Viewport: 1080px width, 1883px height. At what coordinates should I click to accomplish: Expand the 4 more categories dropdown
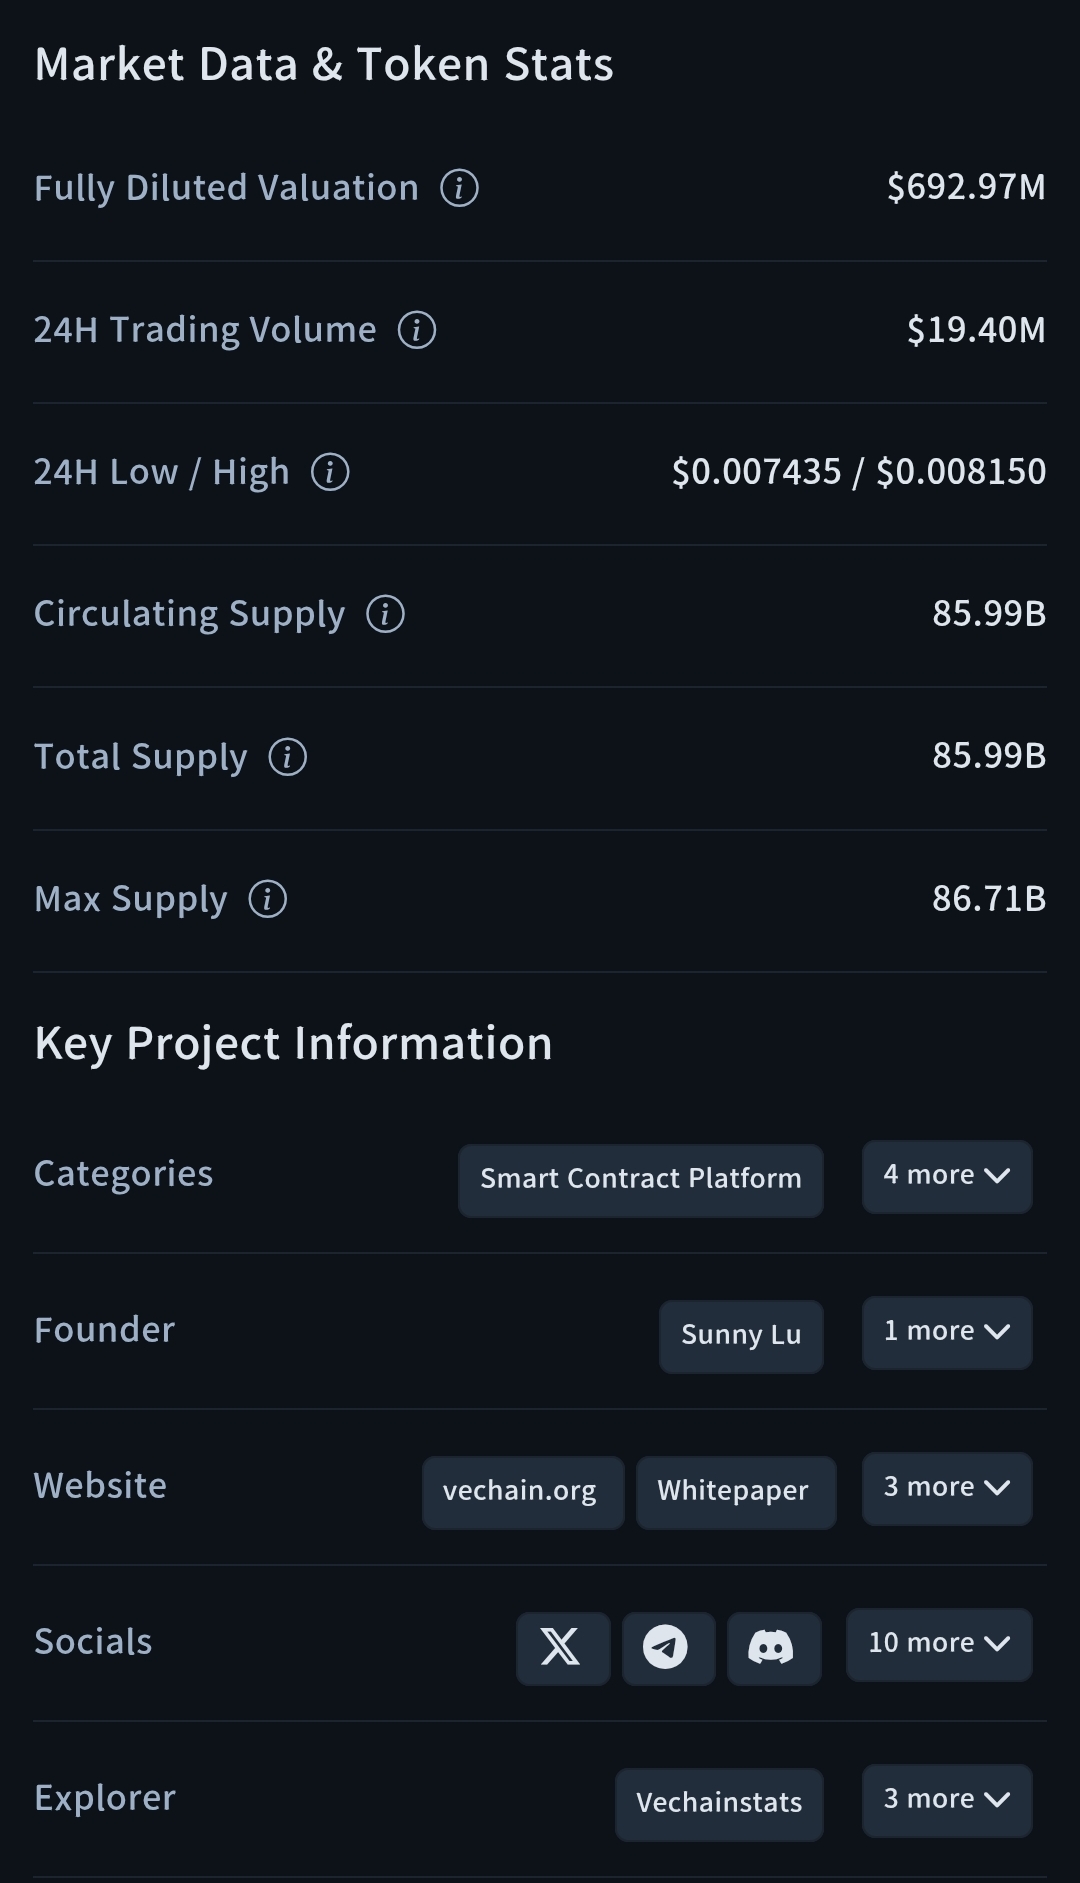(x=946, y=1176)
